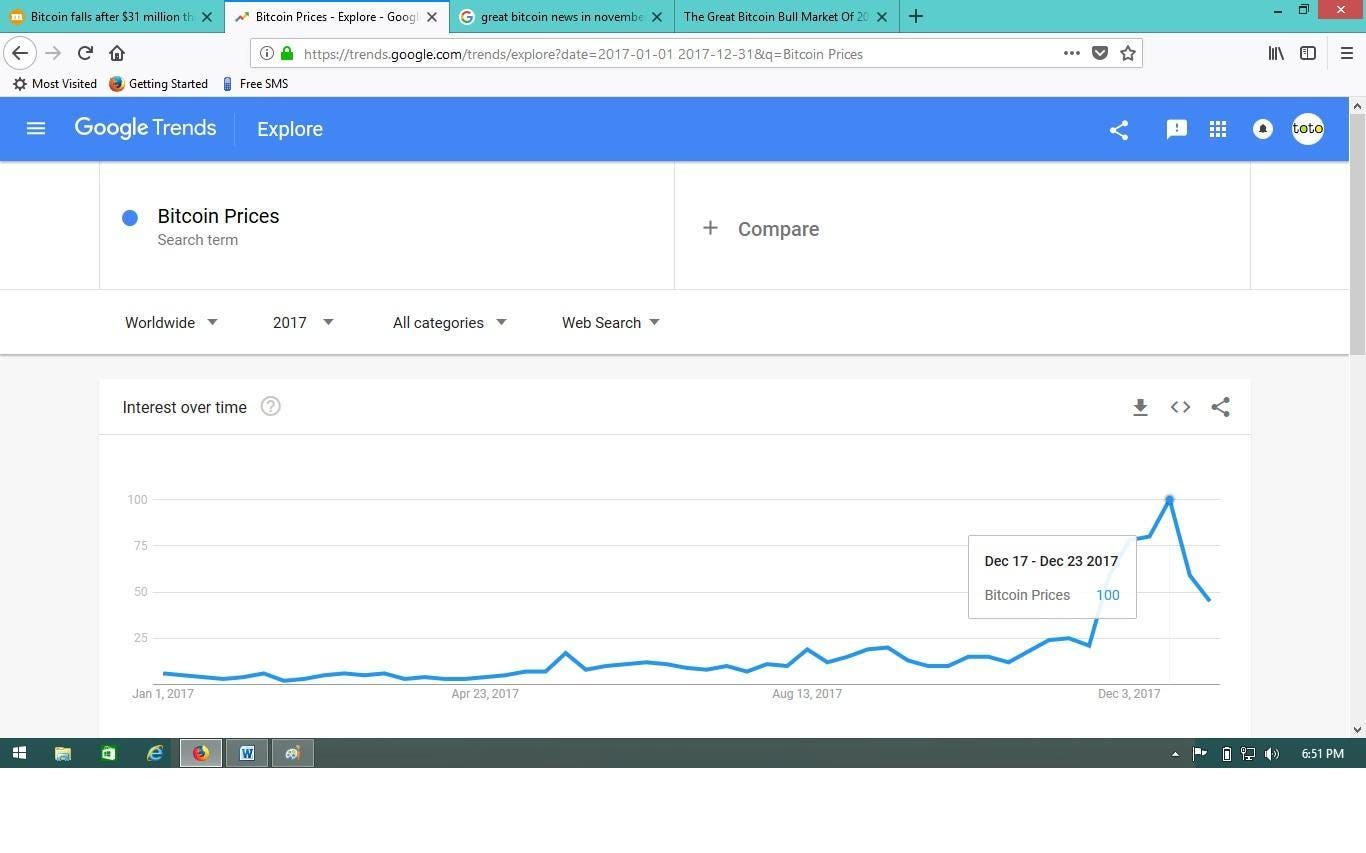This screenshot has height=853, width=1366.
Task: Reload the current page
Action: pyautogui.click(x=85, y=53)
